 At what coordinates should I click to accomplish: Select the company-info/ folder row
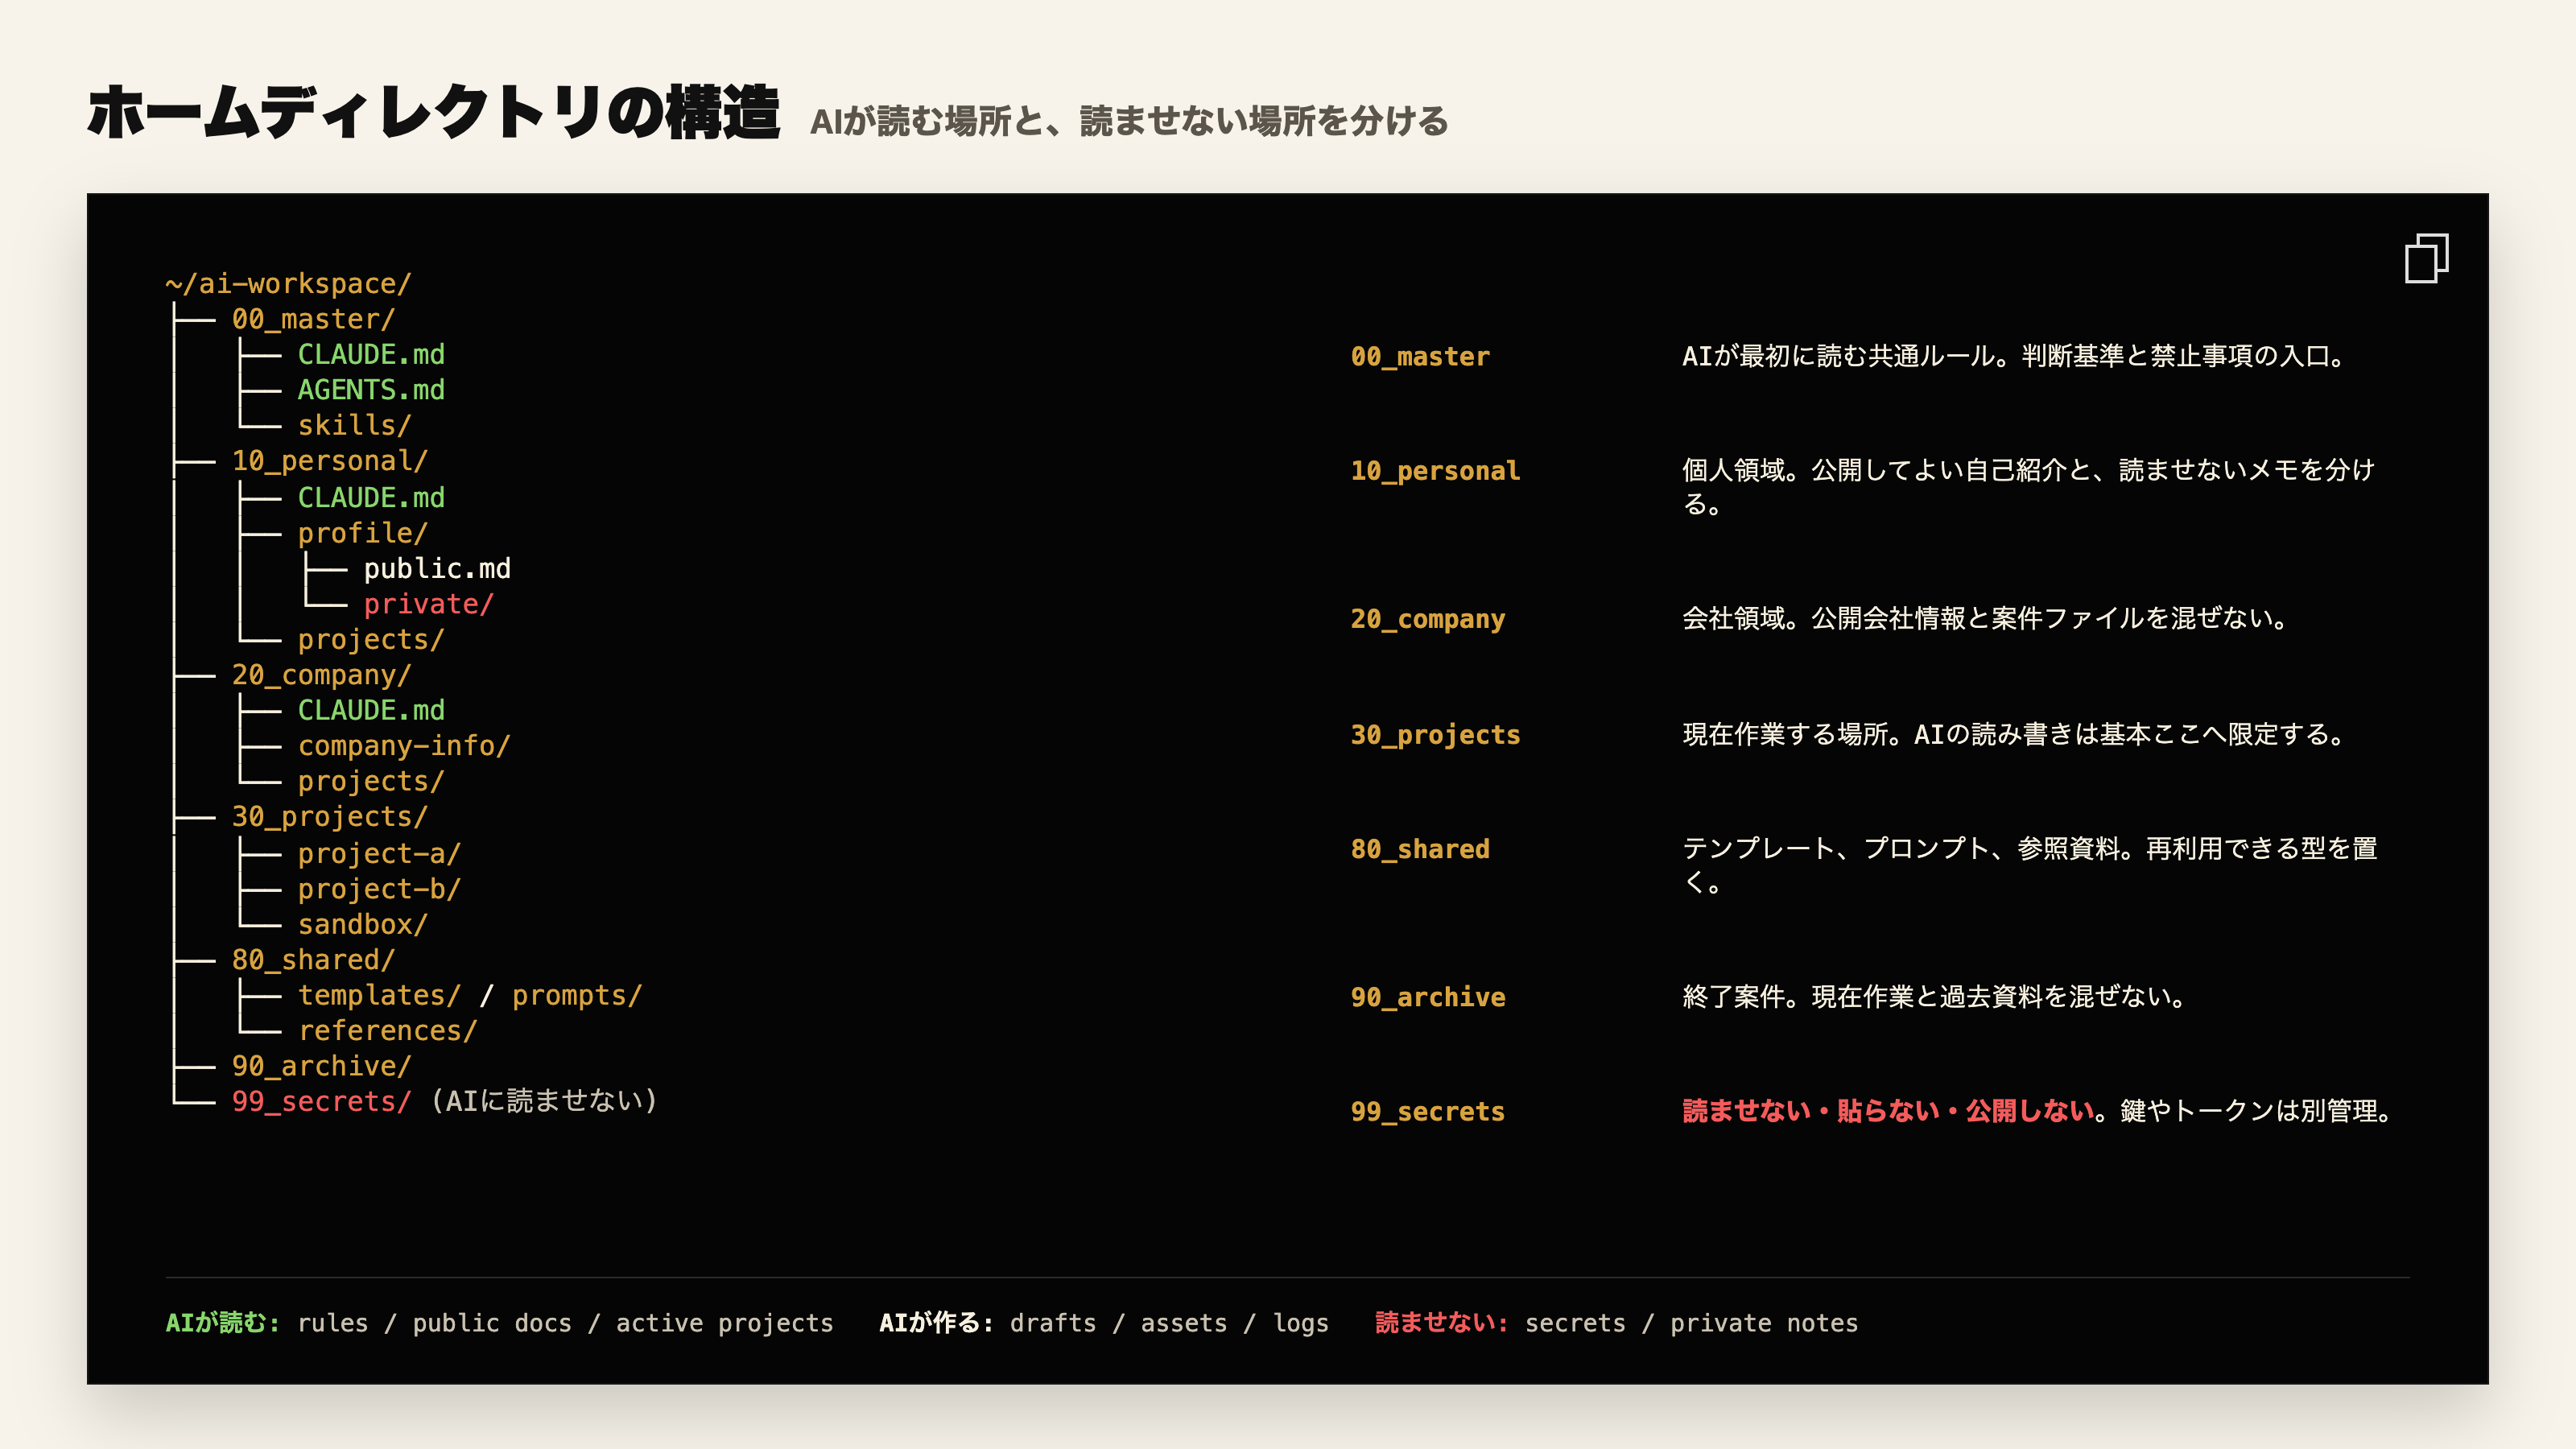pos(404,746)
